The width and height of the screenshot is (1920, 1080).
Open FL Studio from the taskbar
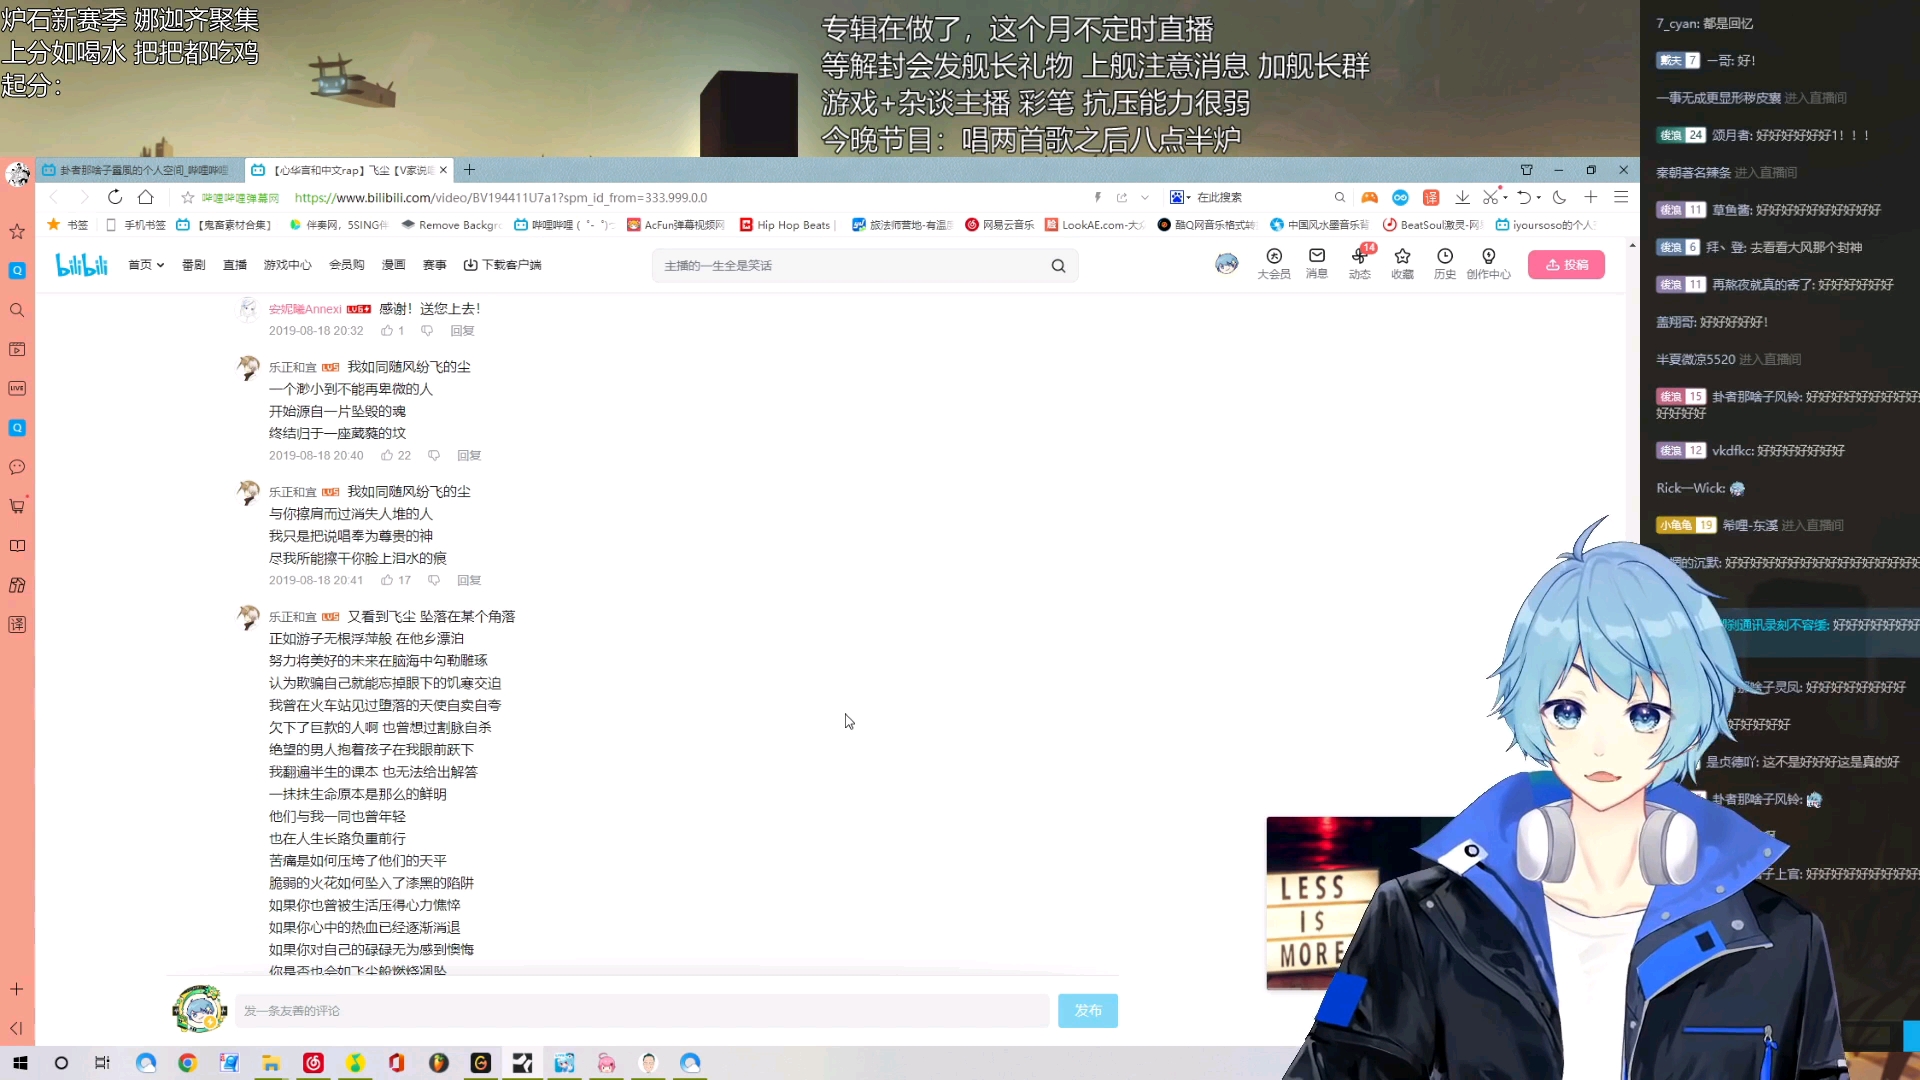tap(439, 1063)
